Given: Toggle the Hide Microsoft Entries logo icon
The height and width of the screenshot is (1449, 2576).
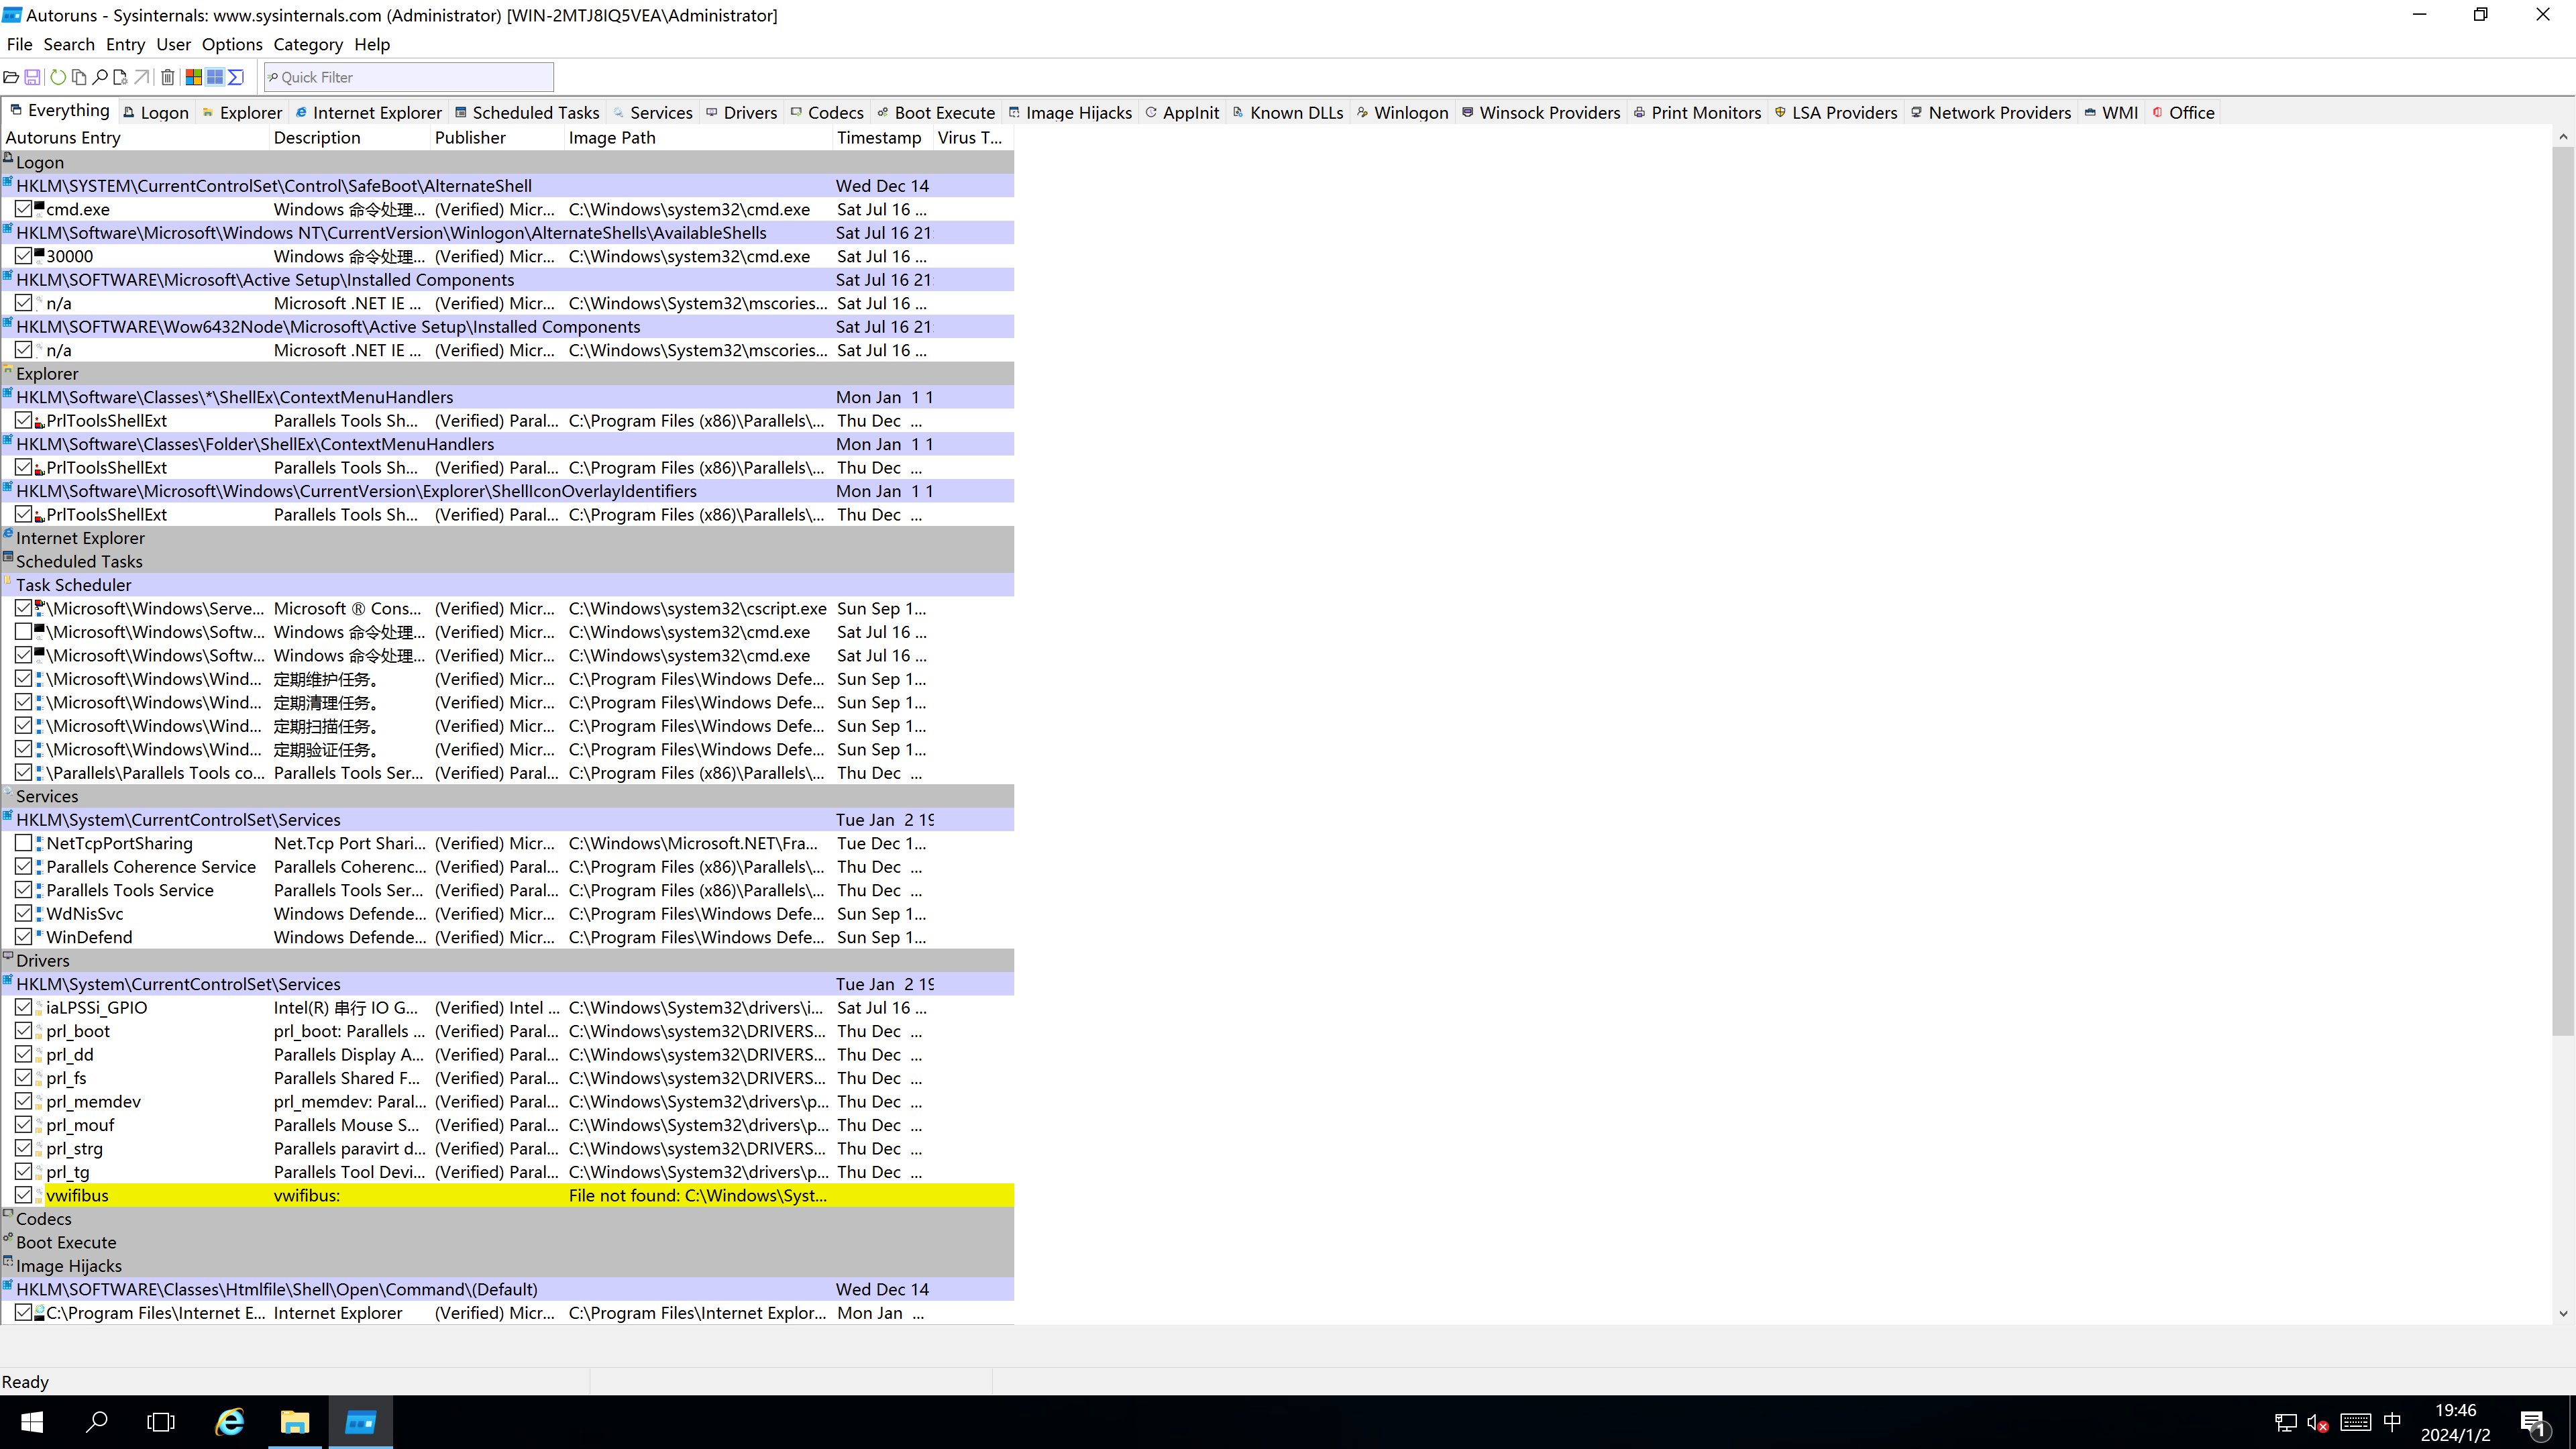Looking at the screenshot, I should (x=194, y=77).
